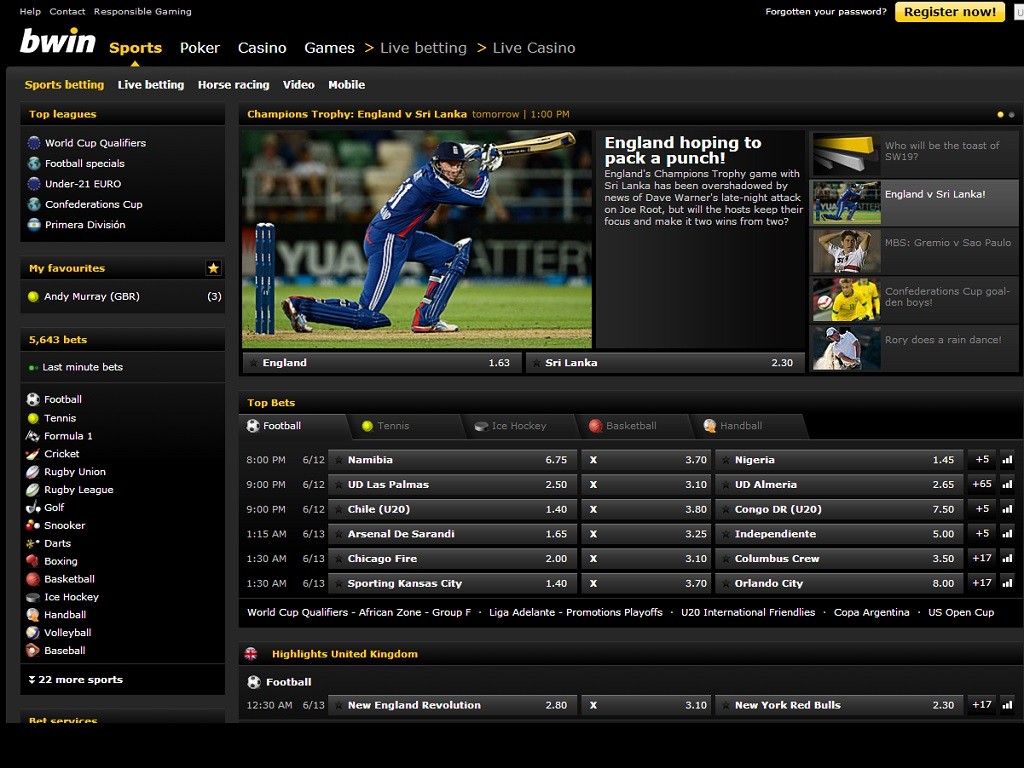Select the Basketball icon in sidebar

click(x=33, y=579)
